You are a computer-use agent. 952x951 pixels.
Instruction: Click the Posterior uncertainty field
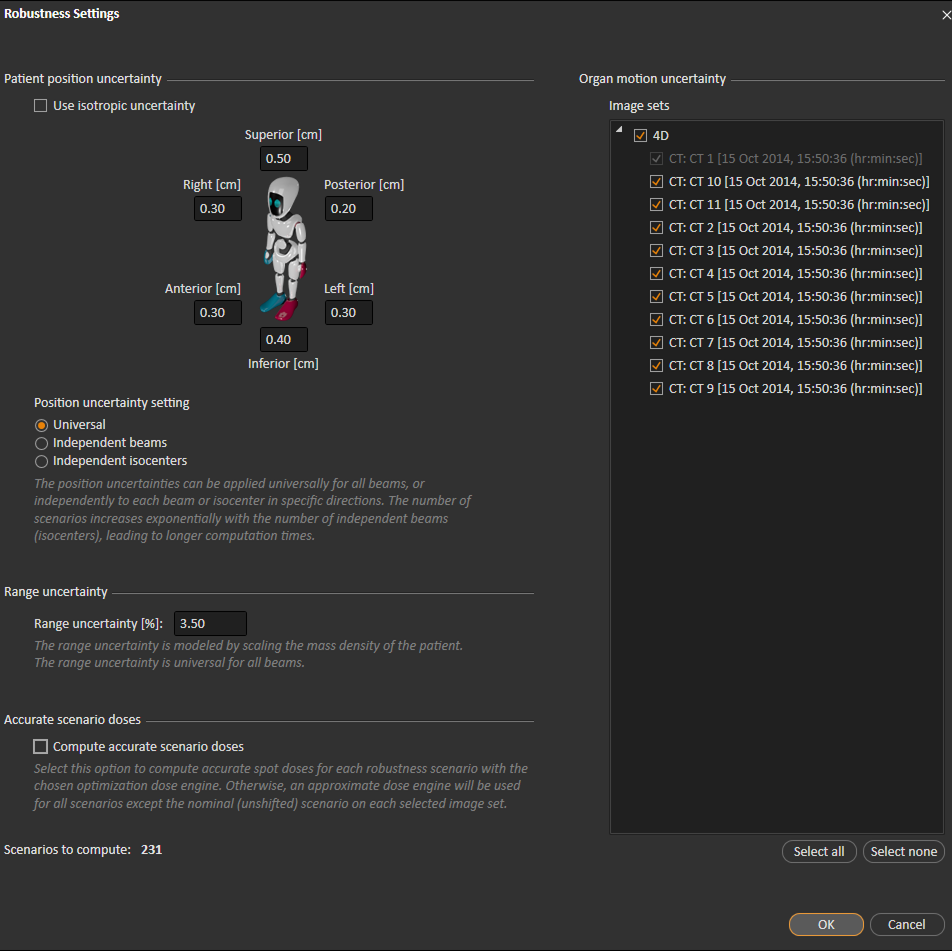348,209
